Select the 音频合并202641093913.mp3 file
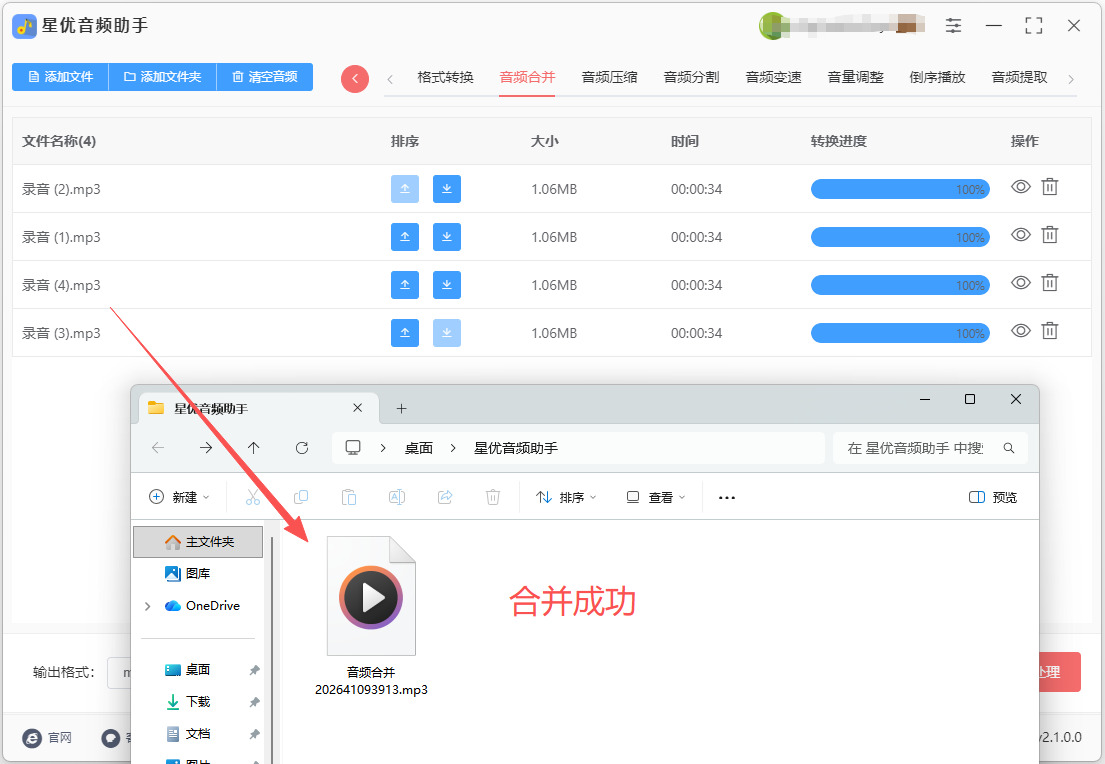1105x764 pixels. click(x=371, y=617)
